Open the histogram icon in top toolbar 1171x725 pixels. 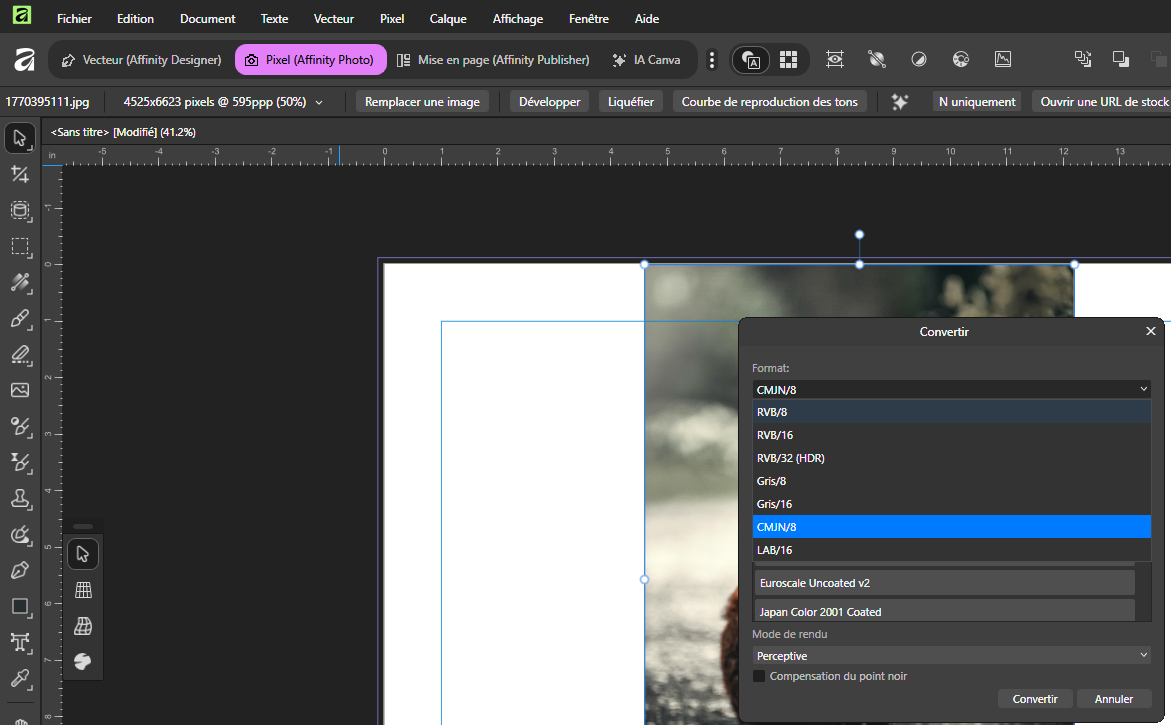pos(1003,60)
